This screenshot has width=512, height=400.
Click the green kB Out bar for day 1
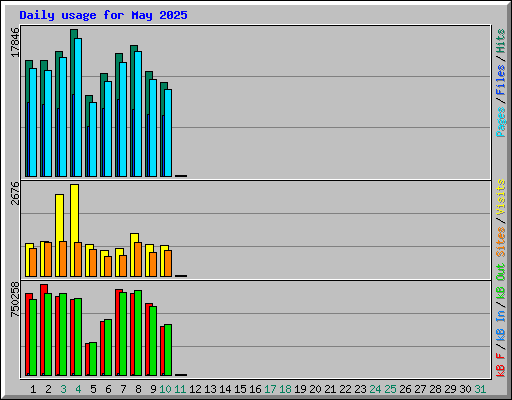point(33,338)
